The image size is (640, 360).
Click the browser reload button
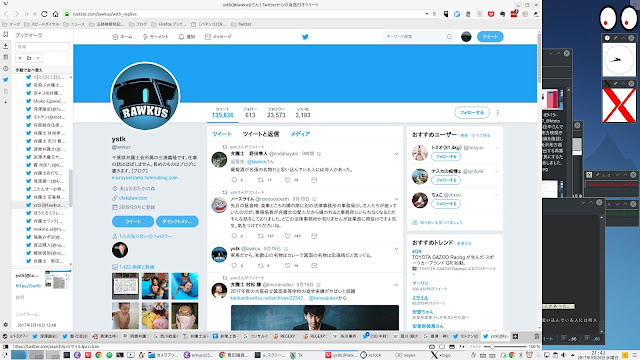(x=44, y=14)
